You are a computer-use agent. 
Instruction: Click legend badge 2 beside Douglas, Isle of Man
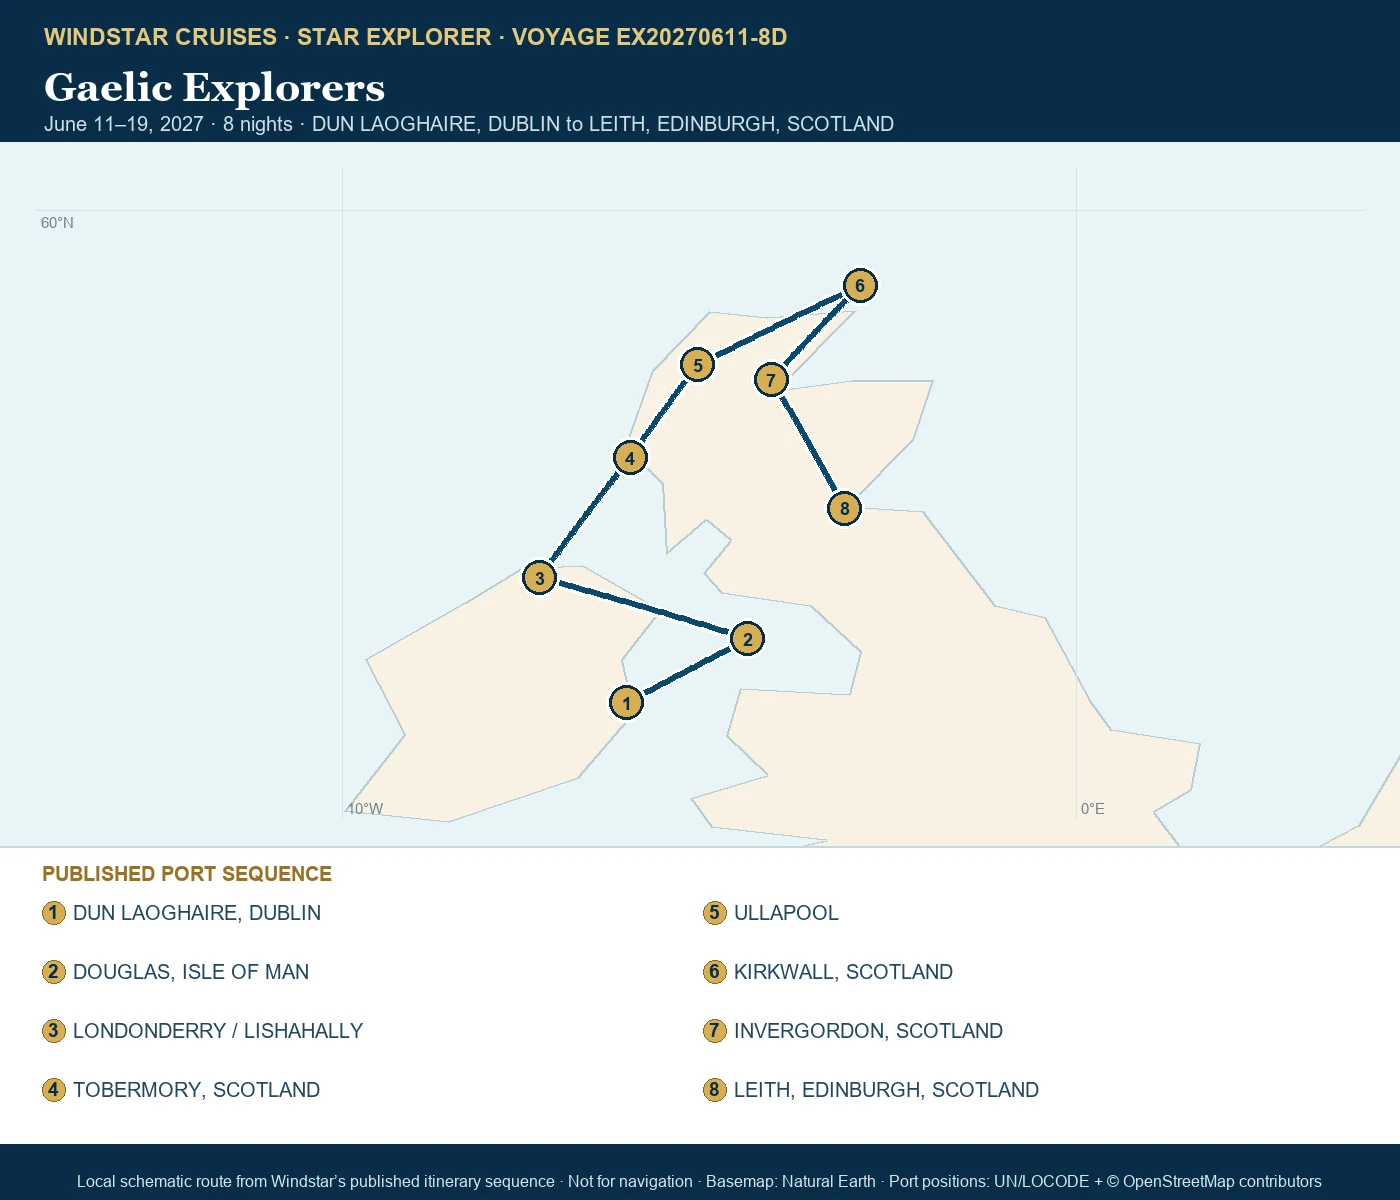click(54, 972)
